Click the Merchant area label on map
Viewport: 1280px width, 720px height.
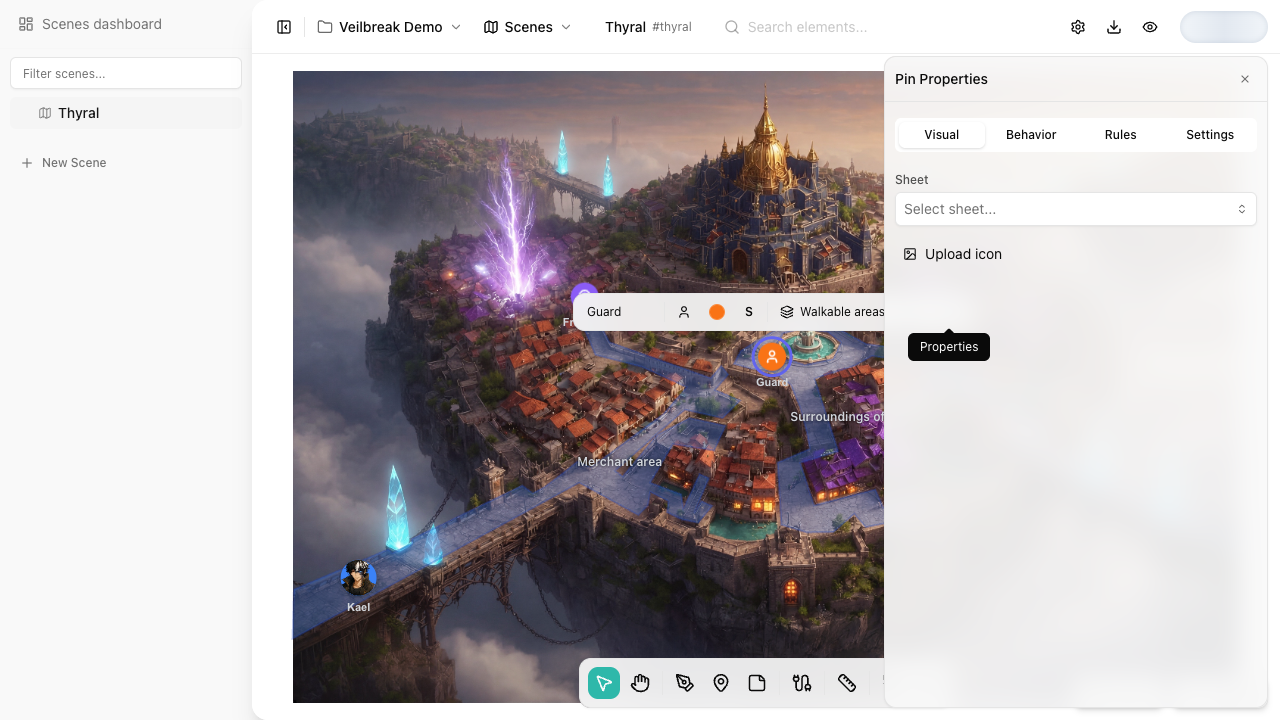(619, 462)
